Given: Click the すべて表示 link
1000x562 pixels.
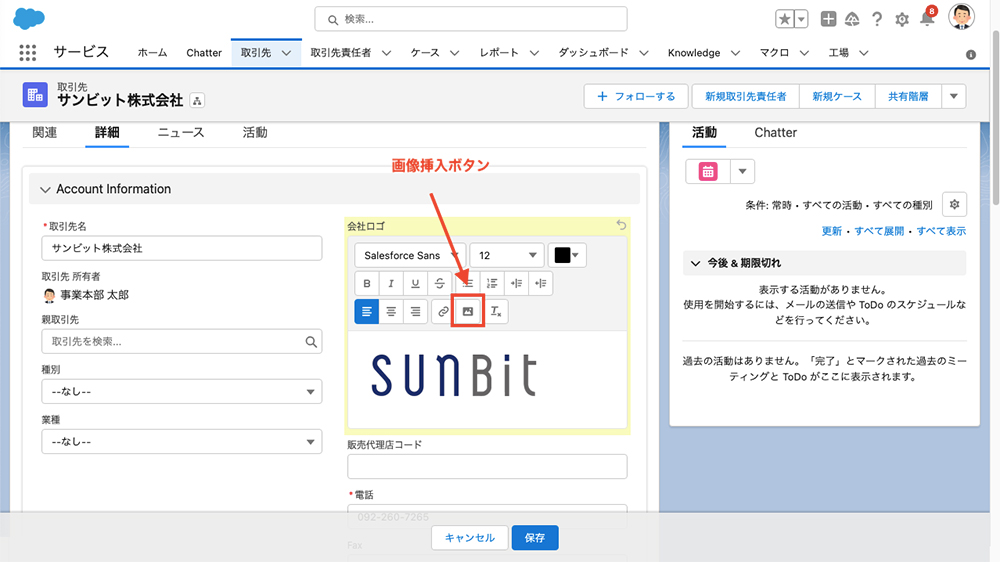Looking at the screenshot, I should pyautogui.click(x=941, y=231).
